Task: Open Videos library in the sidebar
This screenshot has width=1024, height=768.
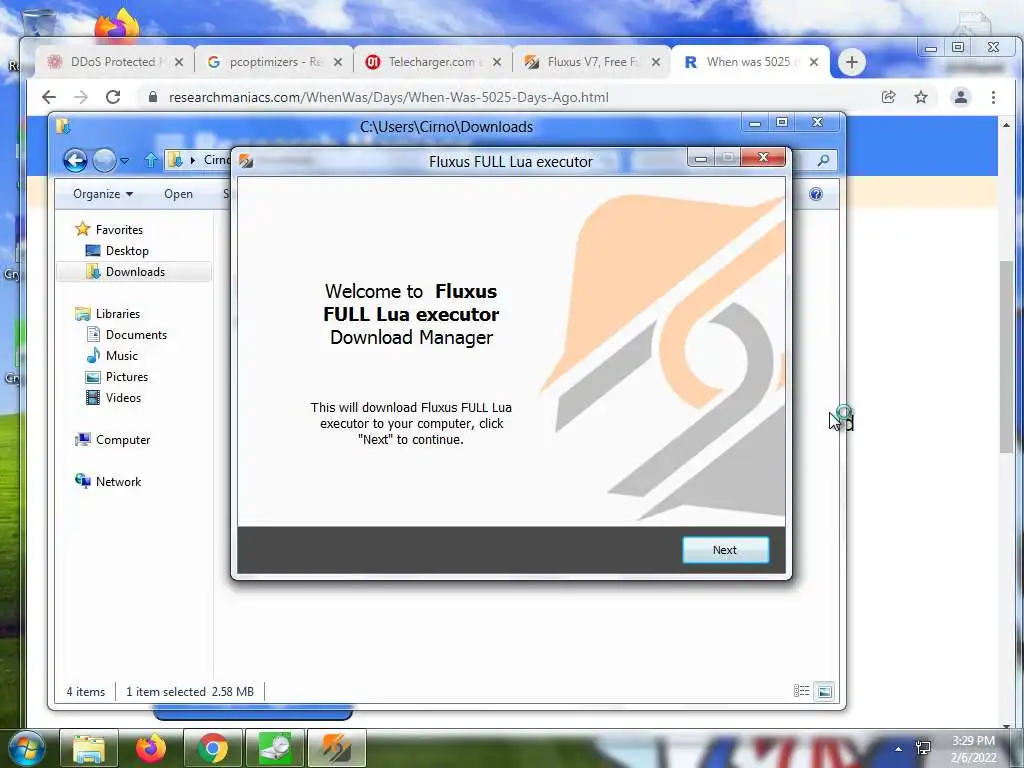Action: 114,398
